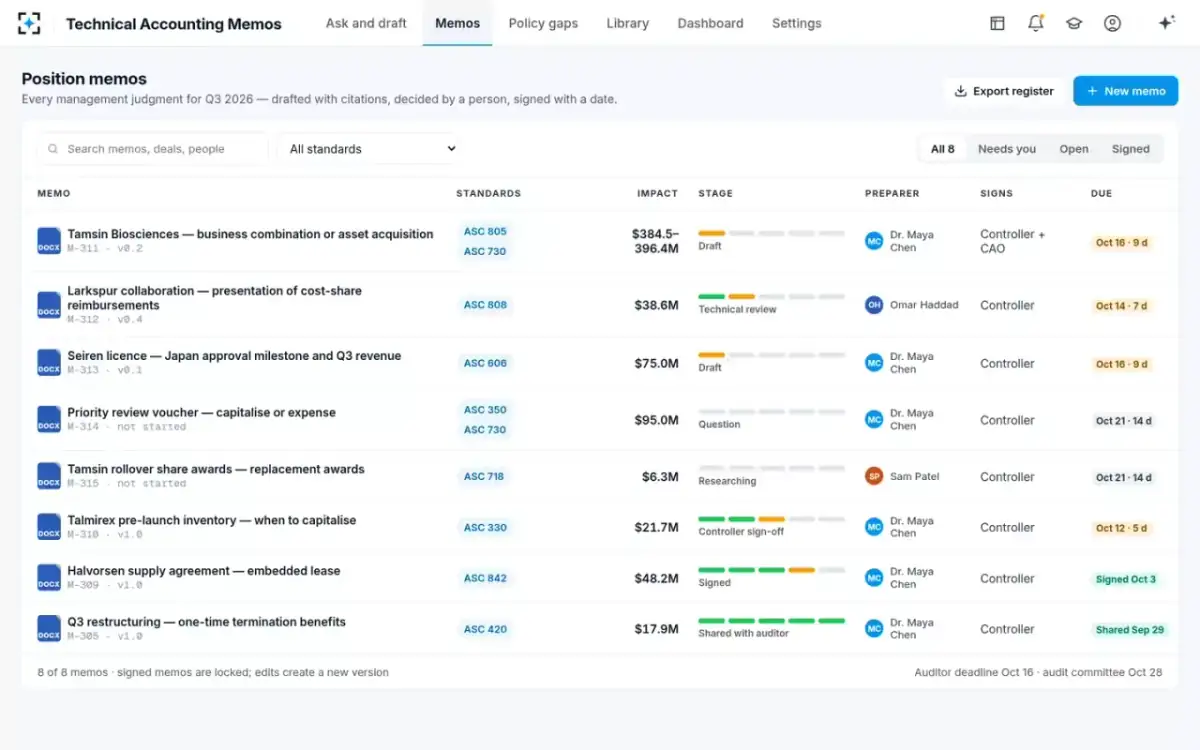Click DOCX icon for Priority review voucher memo
Viewport: 1200px width, 750px height.
49,419
